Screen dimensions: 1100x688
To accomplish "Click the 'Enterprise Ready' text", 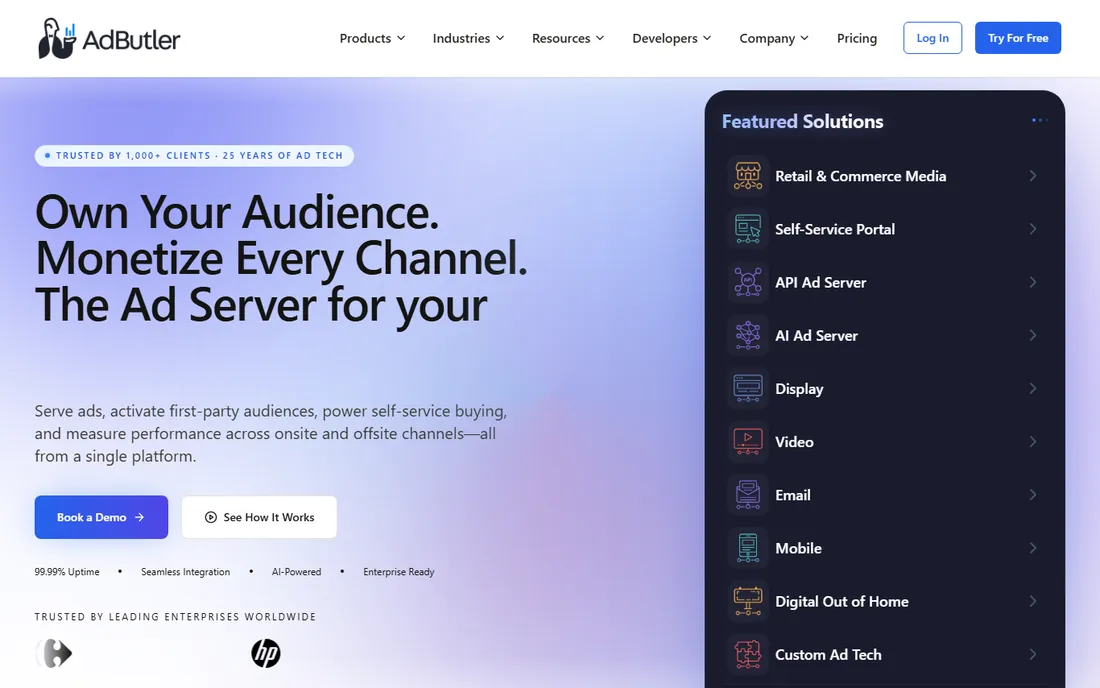I will point(398,572).
